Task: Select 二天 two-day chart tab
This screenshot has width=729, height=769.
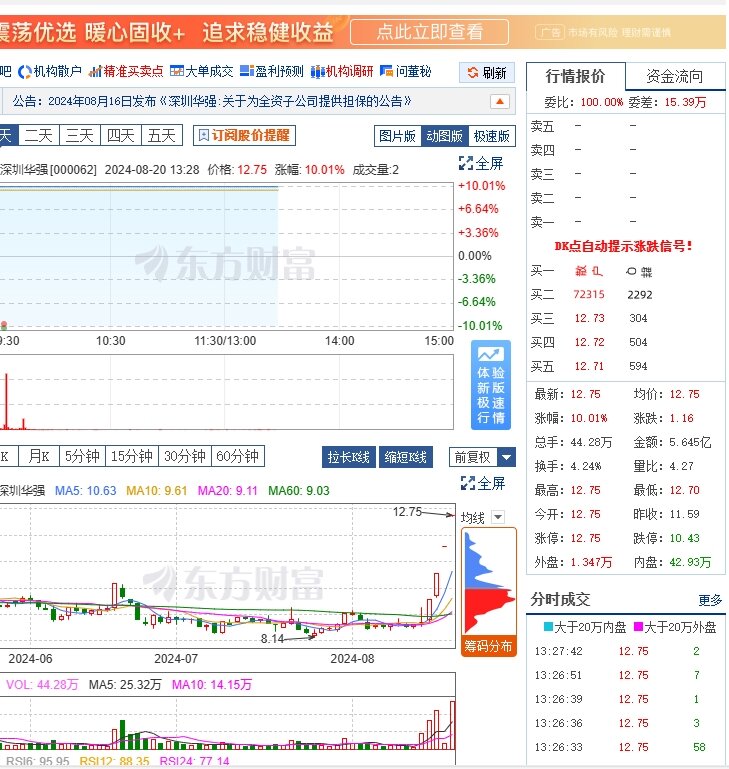Action: click(39, 135)
